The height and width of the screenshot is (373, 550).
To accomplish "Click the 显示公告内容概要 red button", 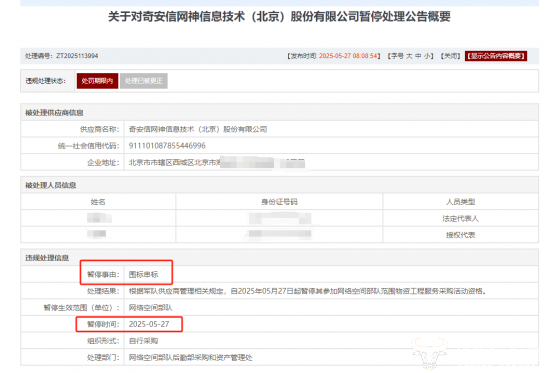I will pos(496,56).
